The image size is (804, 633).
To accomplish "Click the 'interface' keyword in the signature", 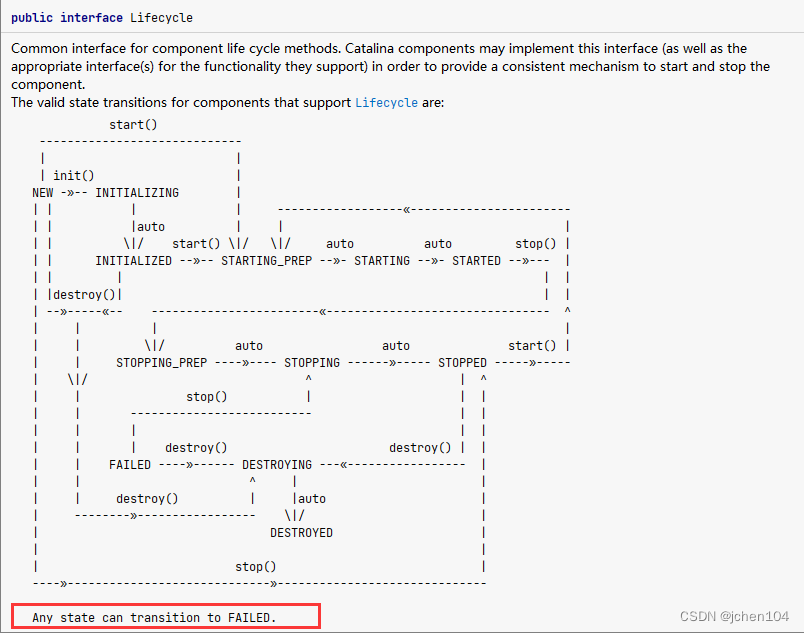I will point(91,18).
